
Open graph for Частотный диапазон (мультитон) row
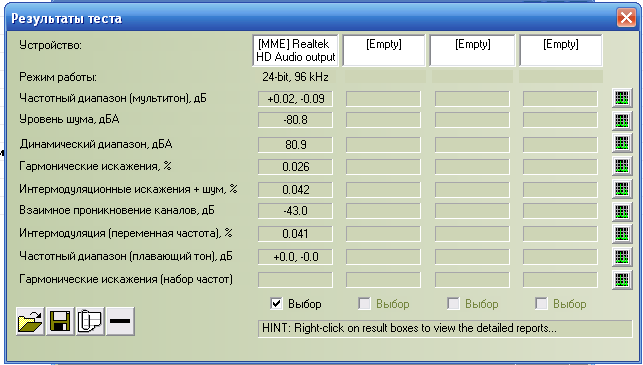(622, 98)
